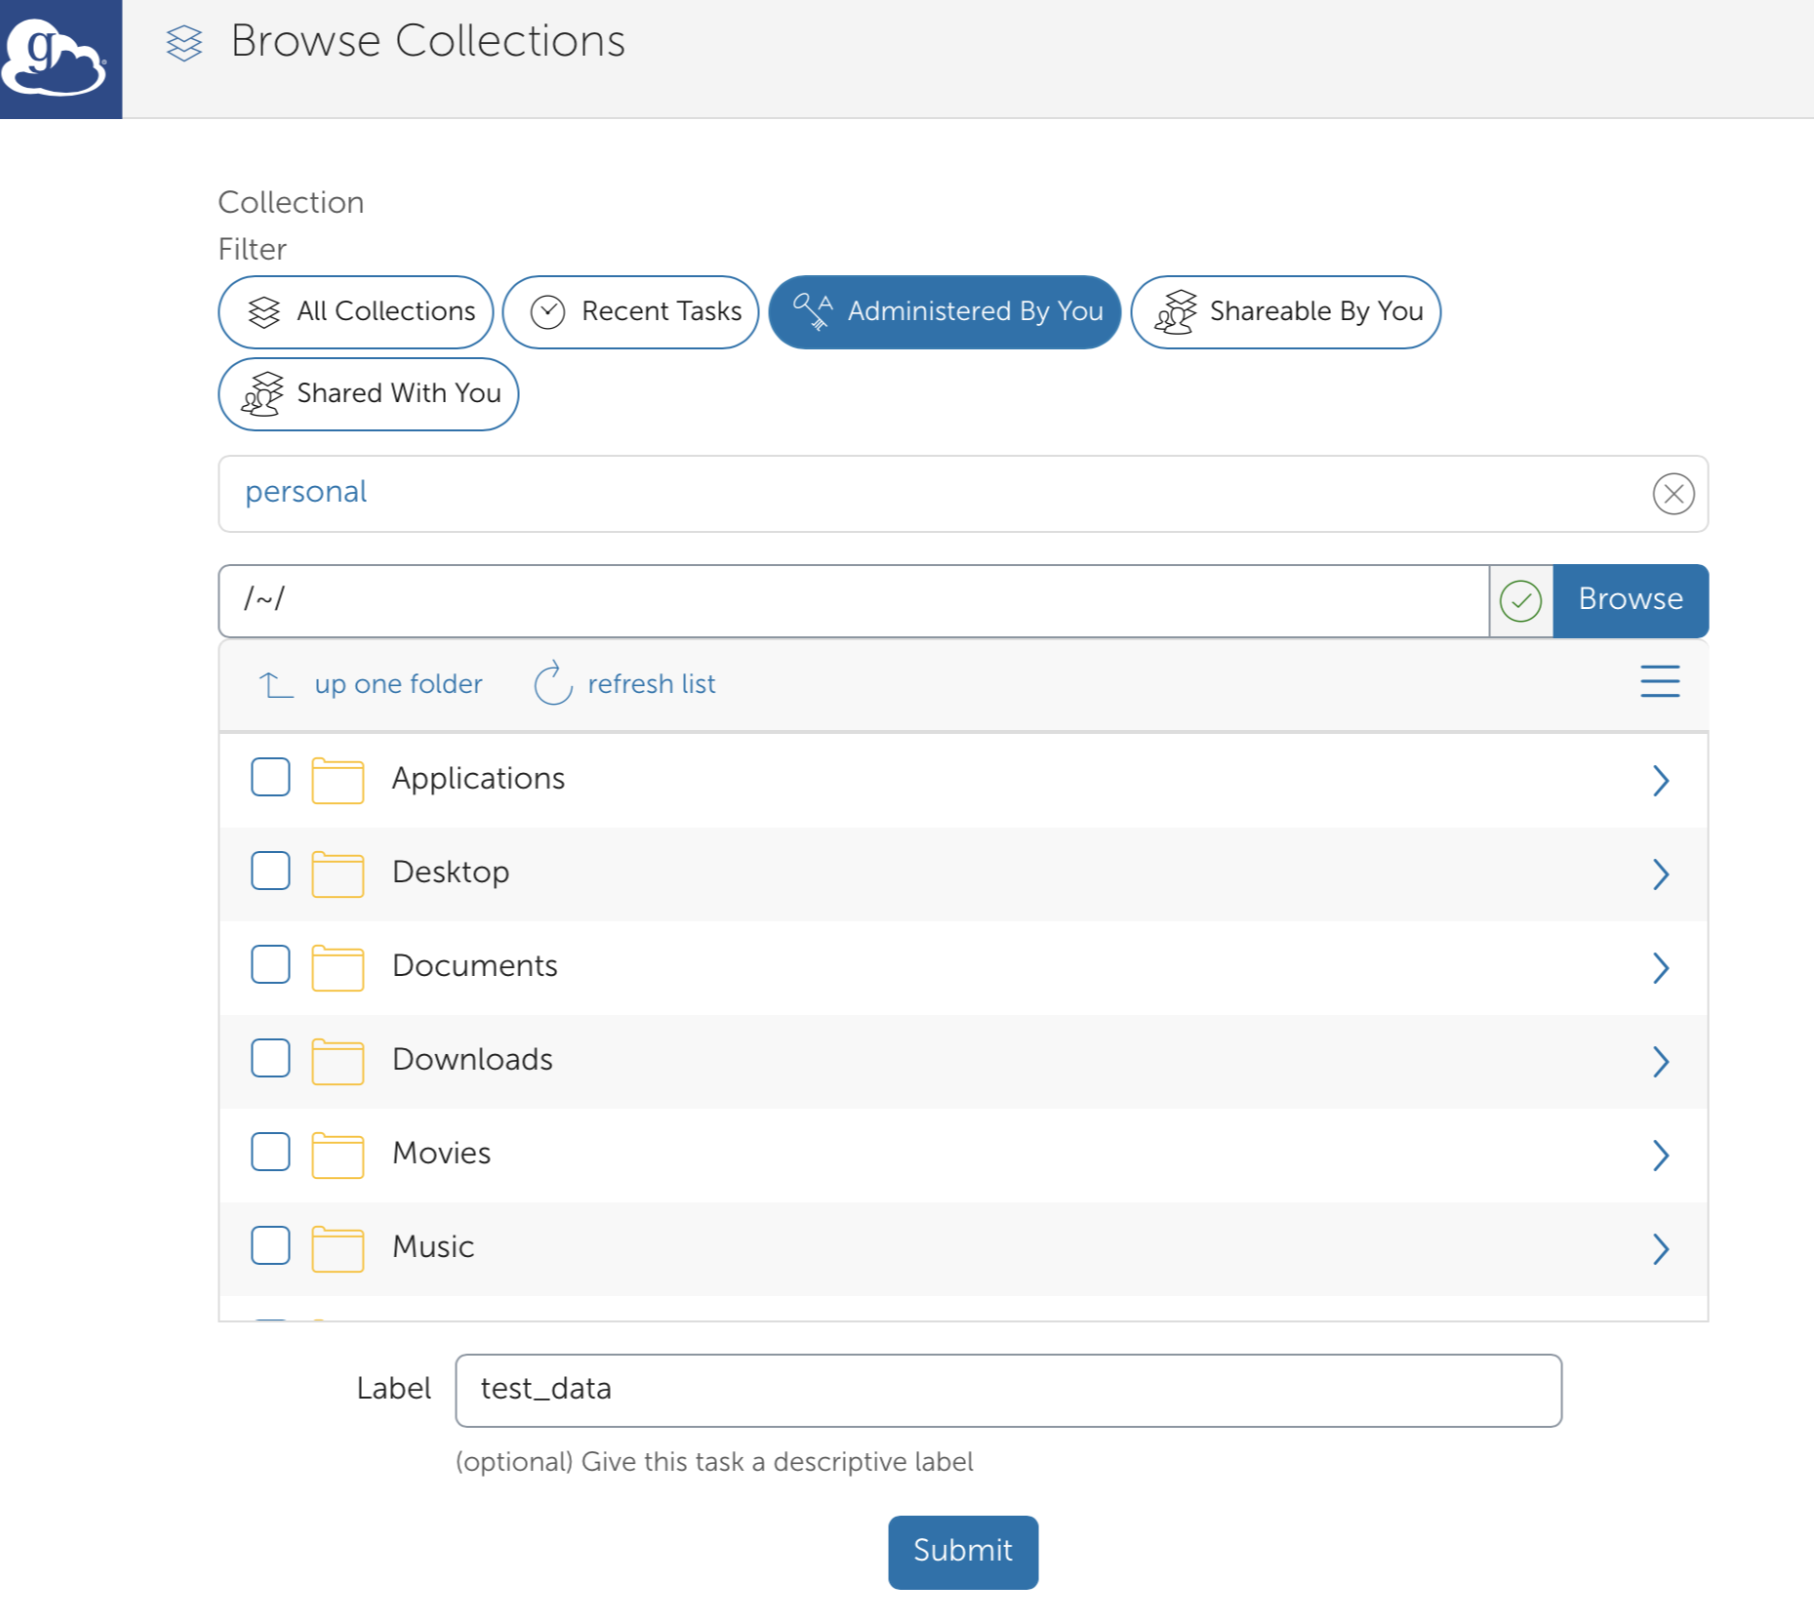This screenshot has width=1814, height=1606.
Task: Expand the Applications folder chevron
Action: (1661, 780)
